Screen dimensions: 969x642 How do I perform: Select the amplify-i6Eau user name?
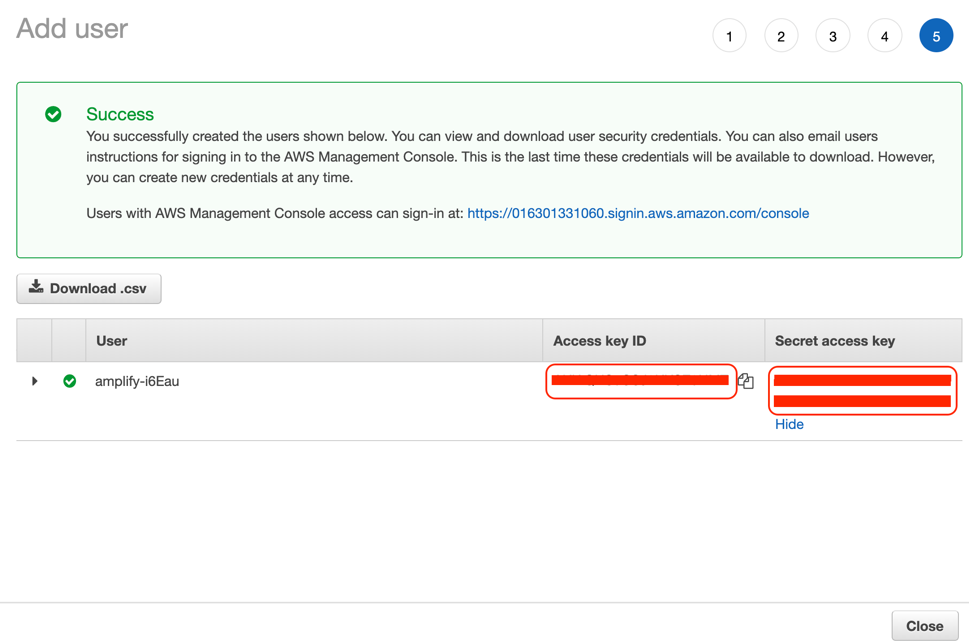[x=137, y=381]
